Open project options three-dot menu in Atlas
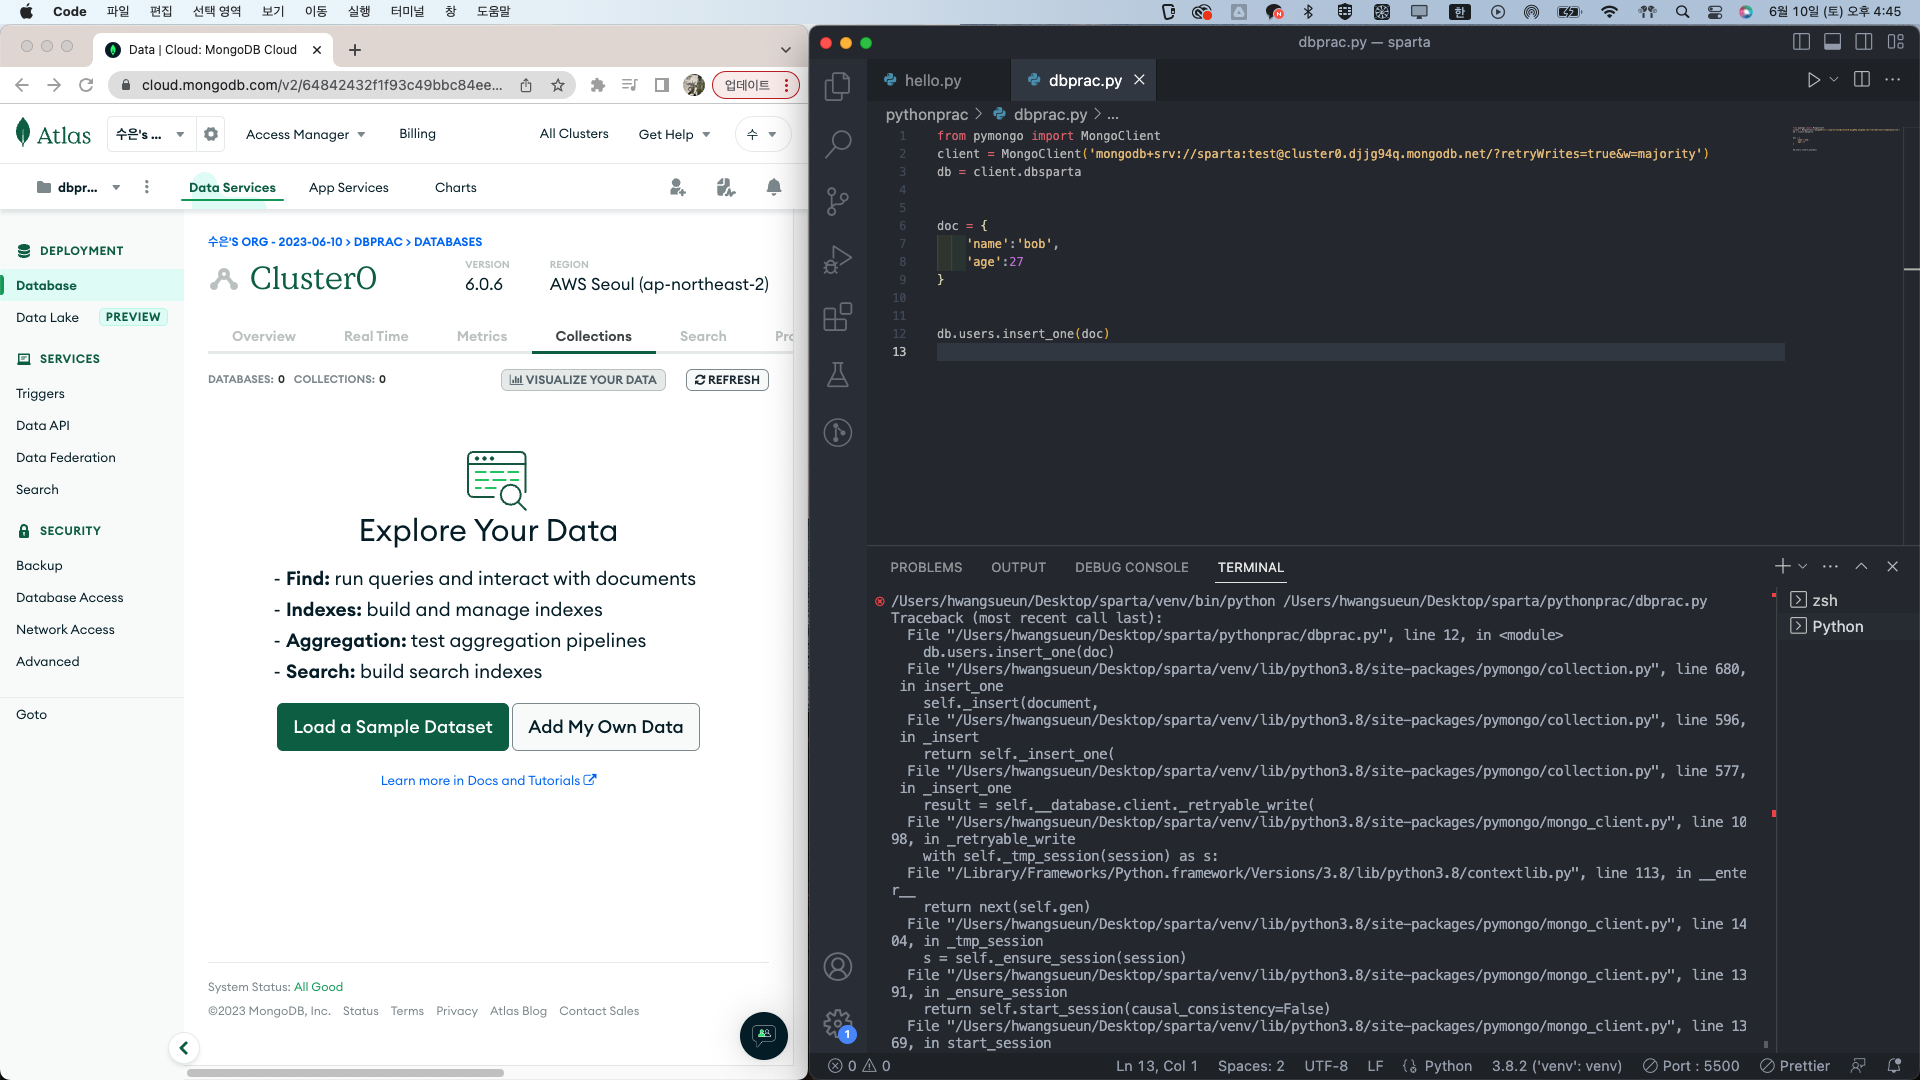 coord(147,187)
